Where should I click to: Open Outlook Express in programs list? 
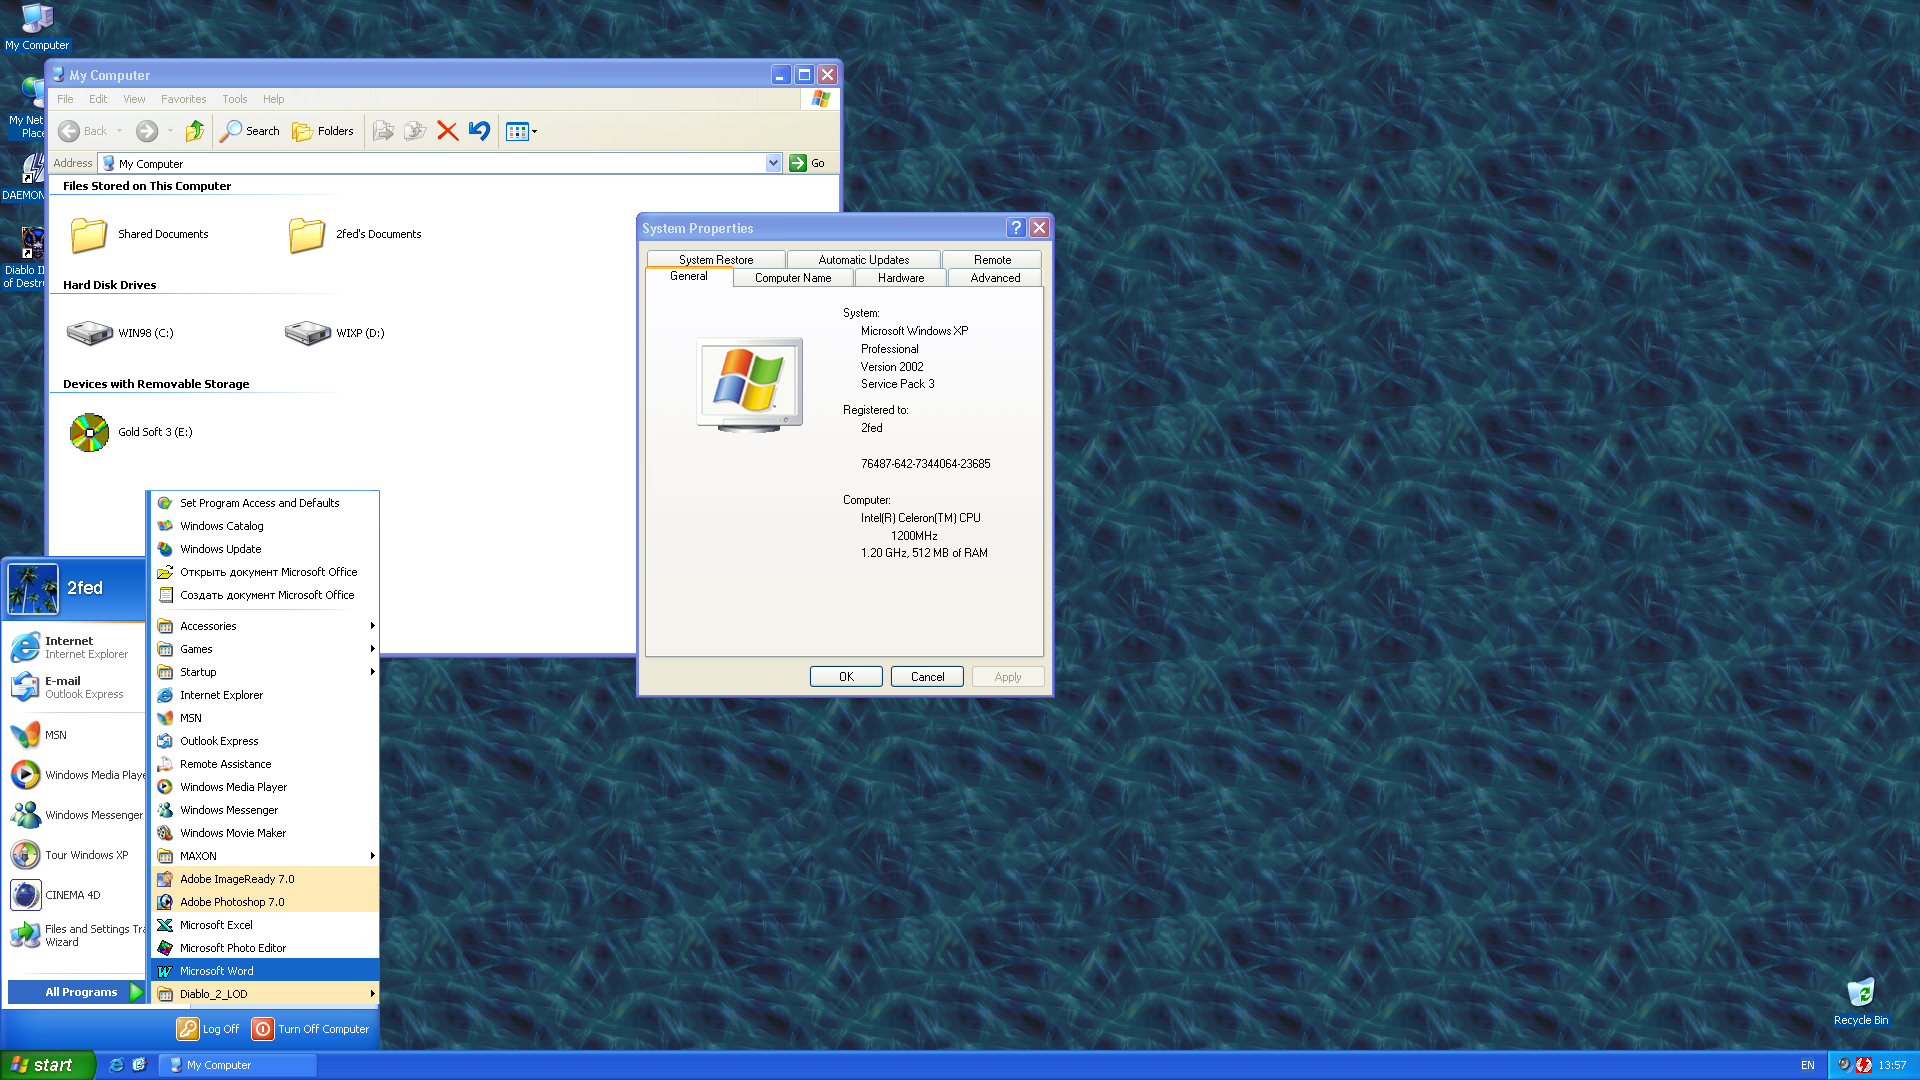point(265,741)
